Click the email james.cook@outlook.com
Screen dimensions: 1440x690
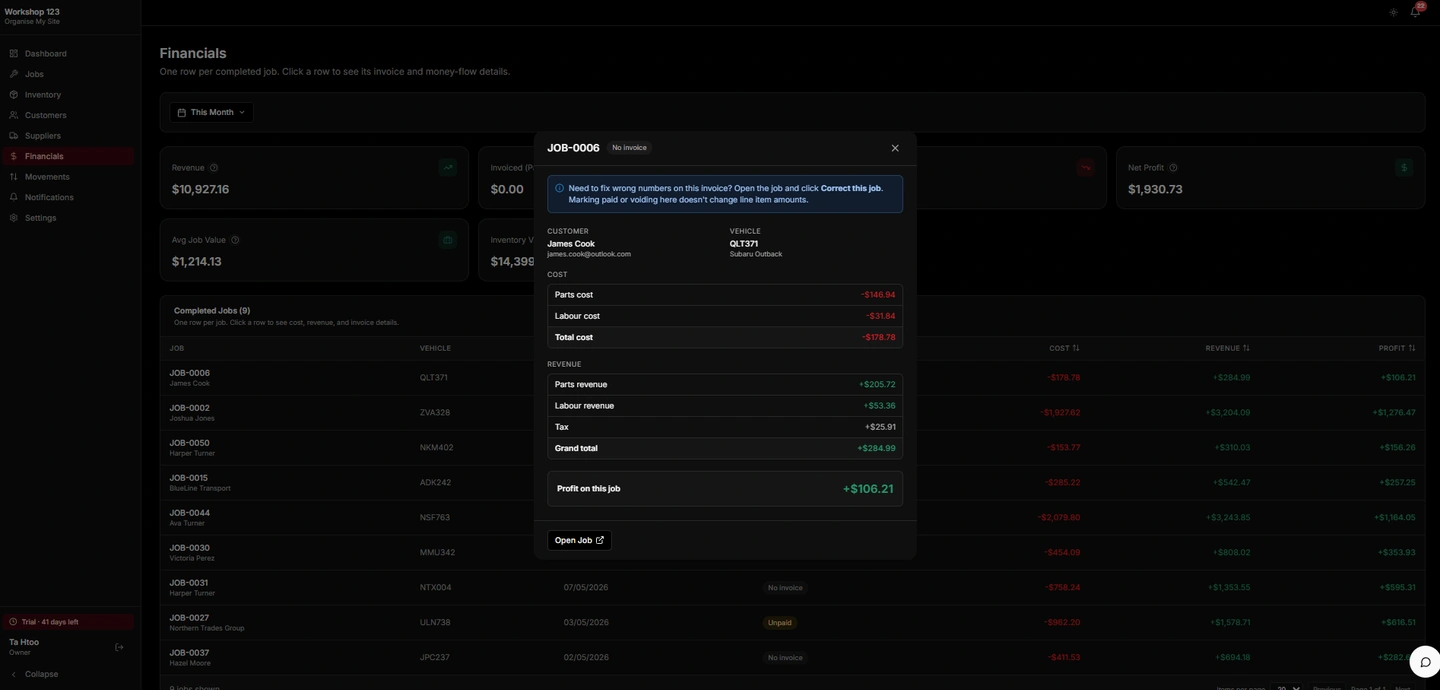coord(589,254)
